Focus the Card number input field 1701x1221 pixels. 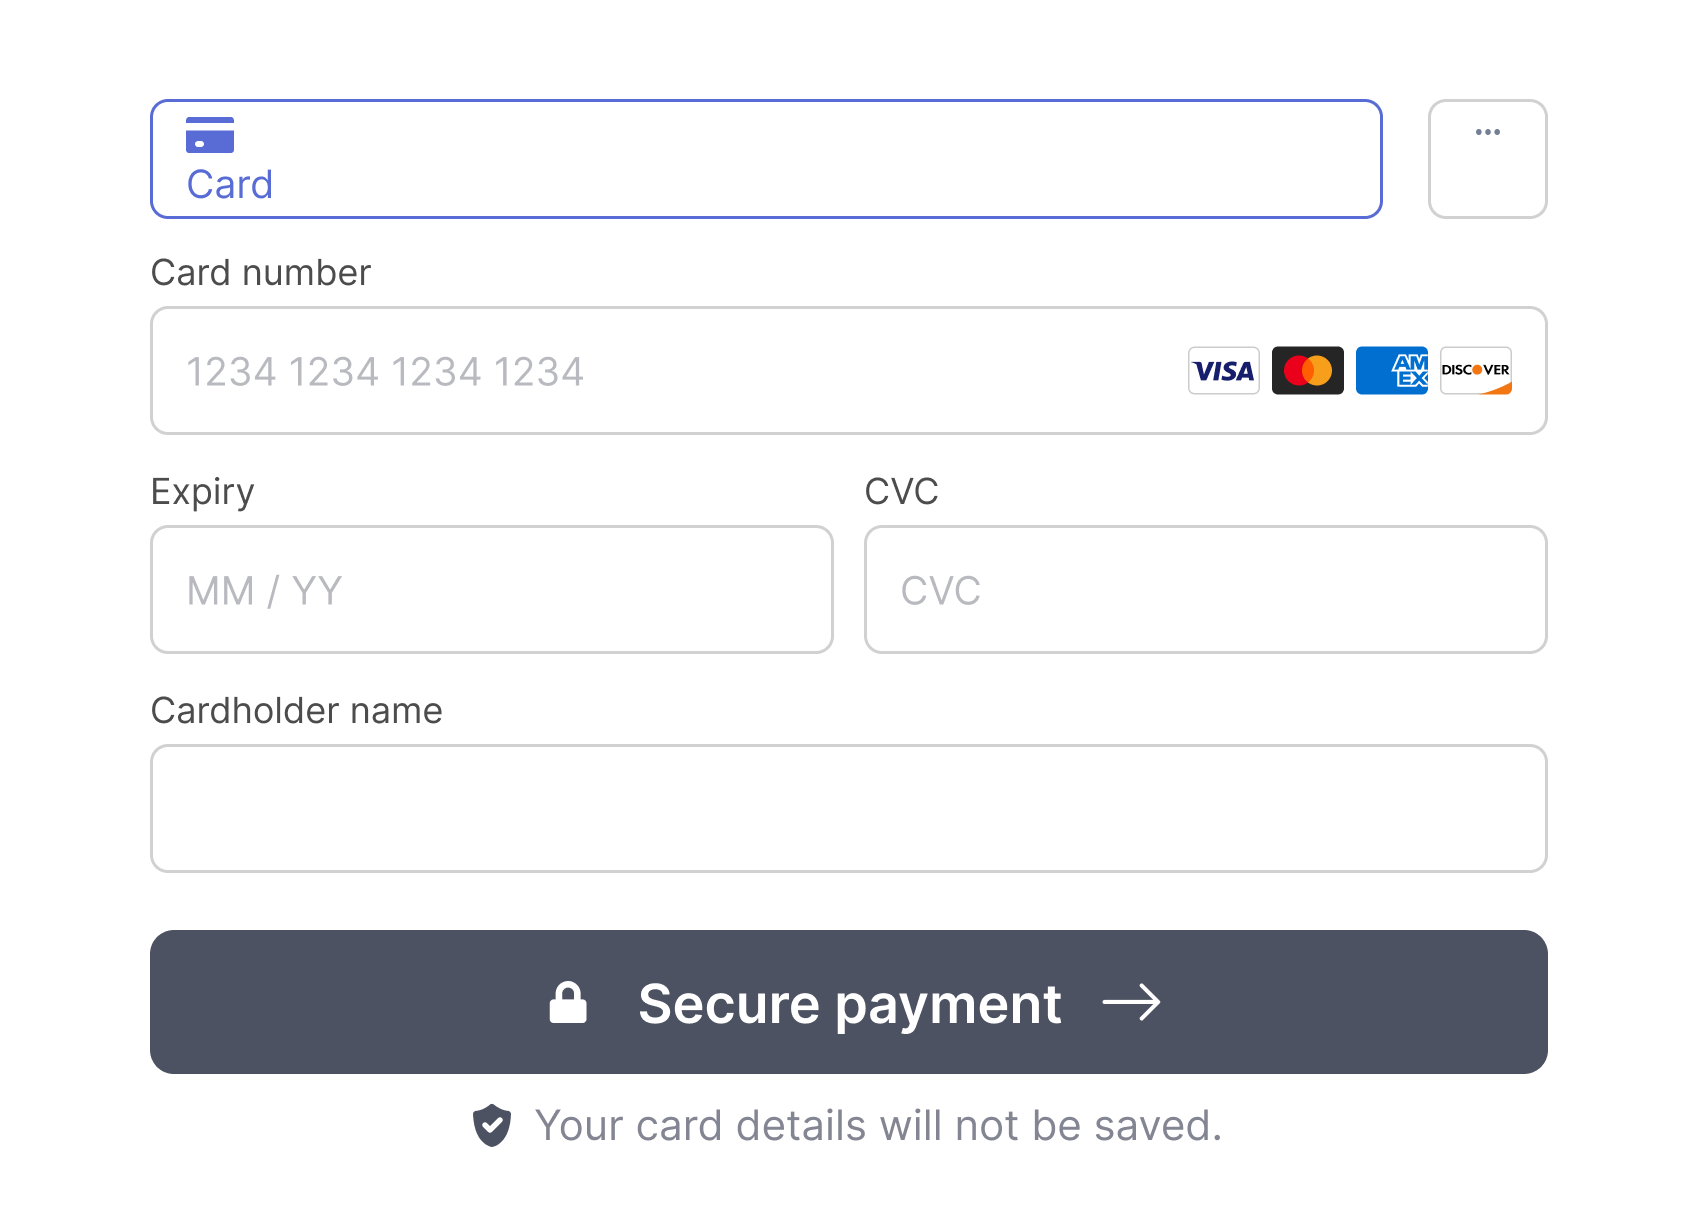tap(660, 371)
